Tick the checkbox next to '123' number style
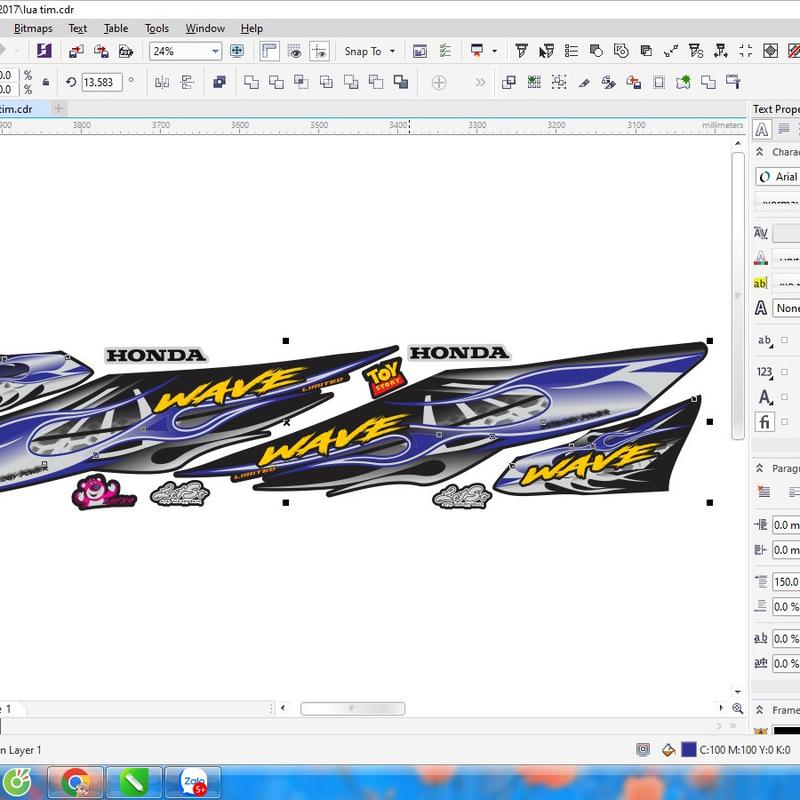 click(784, 371)
